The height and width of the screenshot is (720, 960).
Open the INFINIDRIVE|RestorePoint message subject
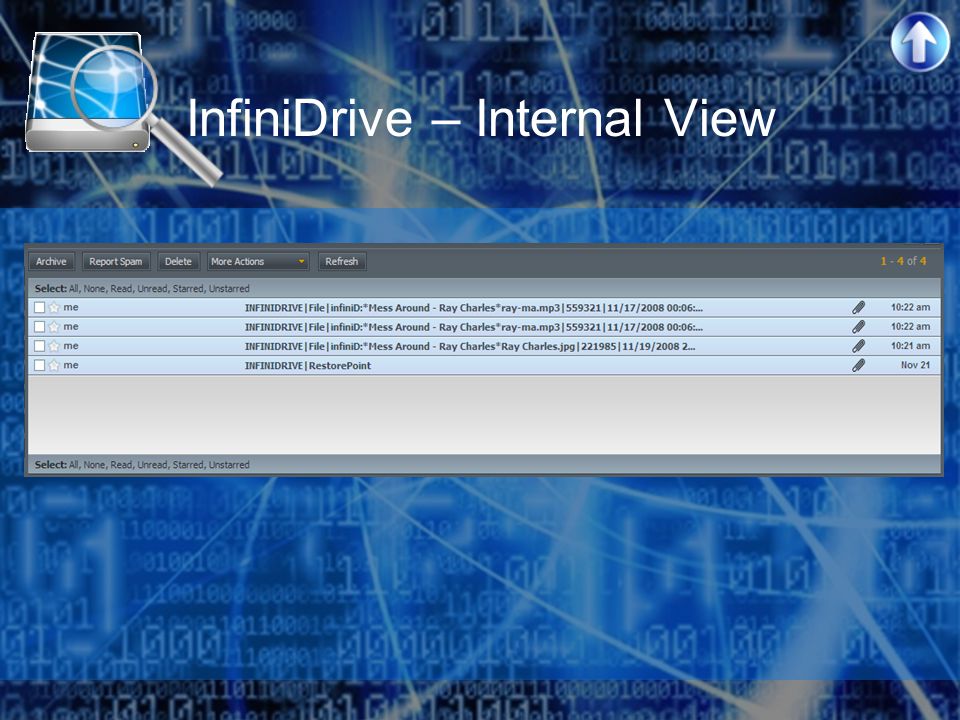[308, 366]
